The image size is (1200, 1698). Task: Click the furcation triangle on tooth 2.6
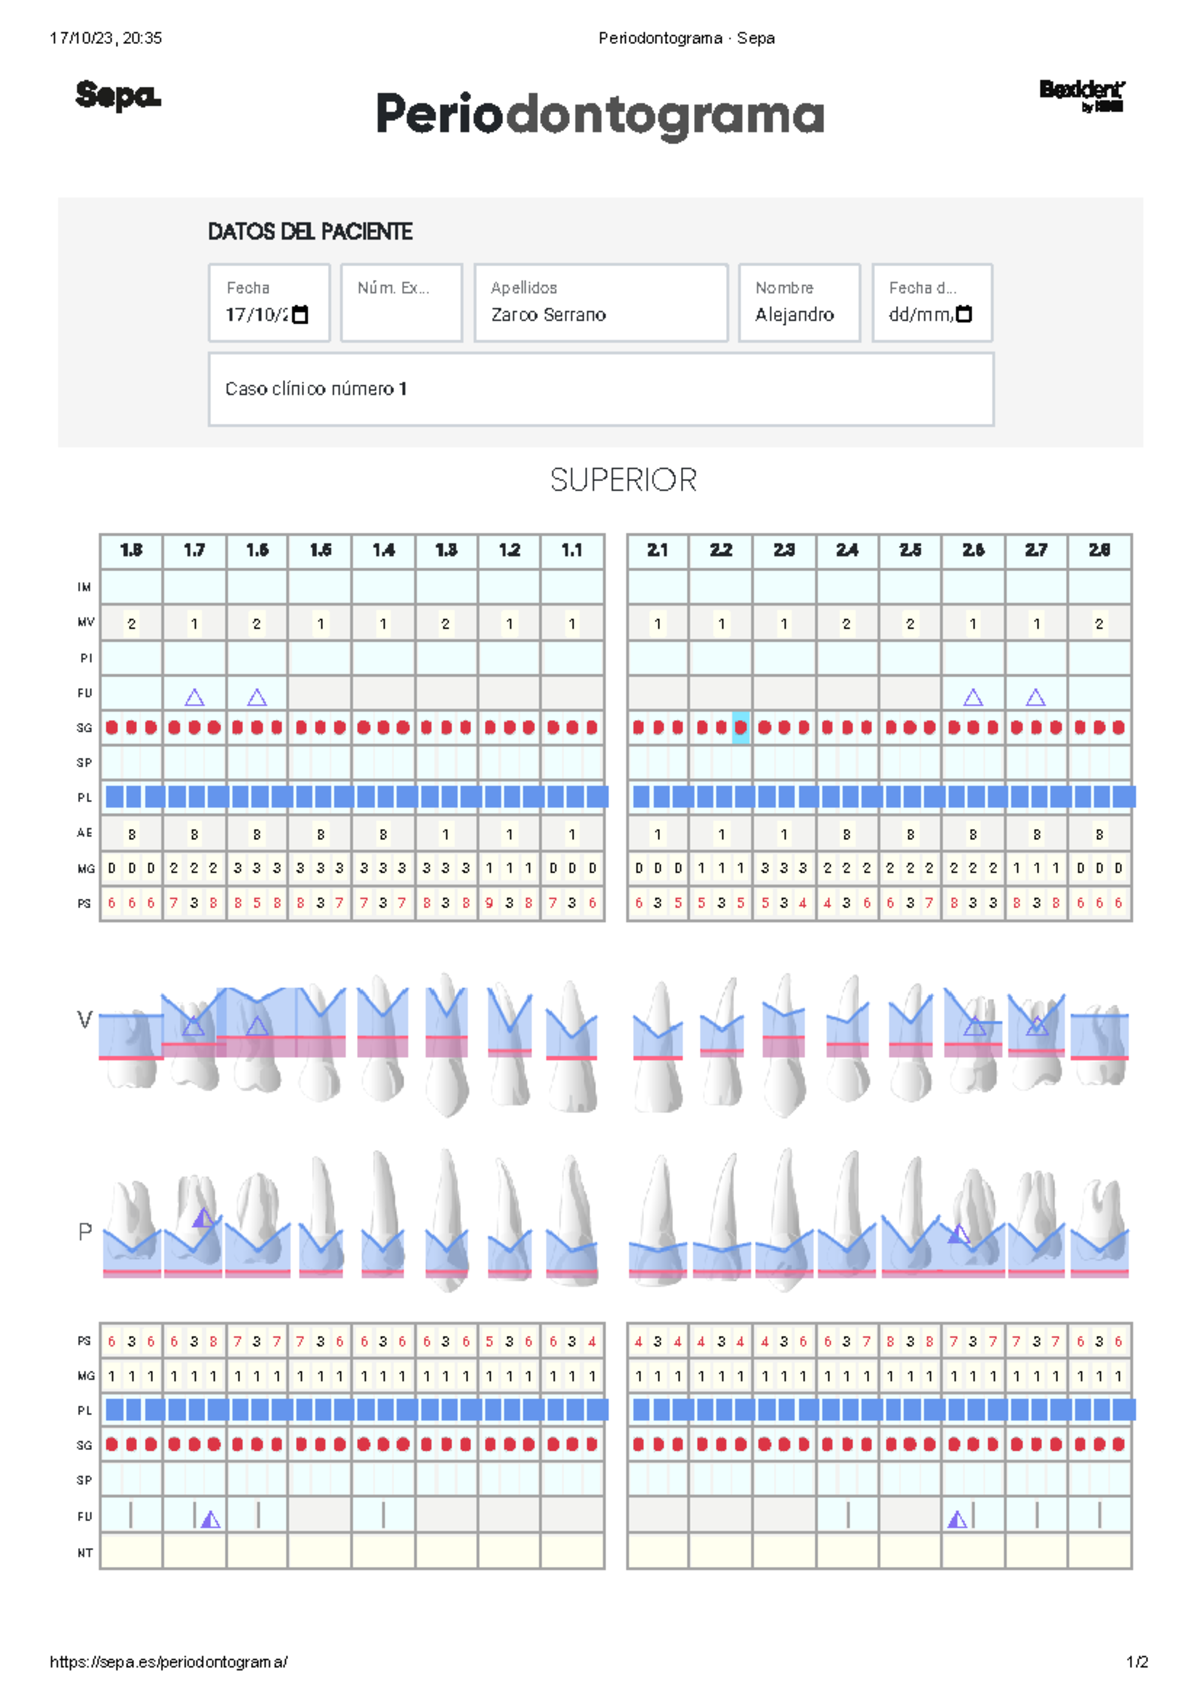pos(971,696)
